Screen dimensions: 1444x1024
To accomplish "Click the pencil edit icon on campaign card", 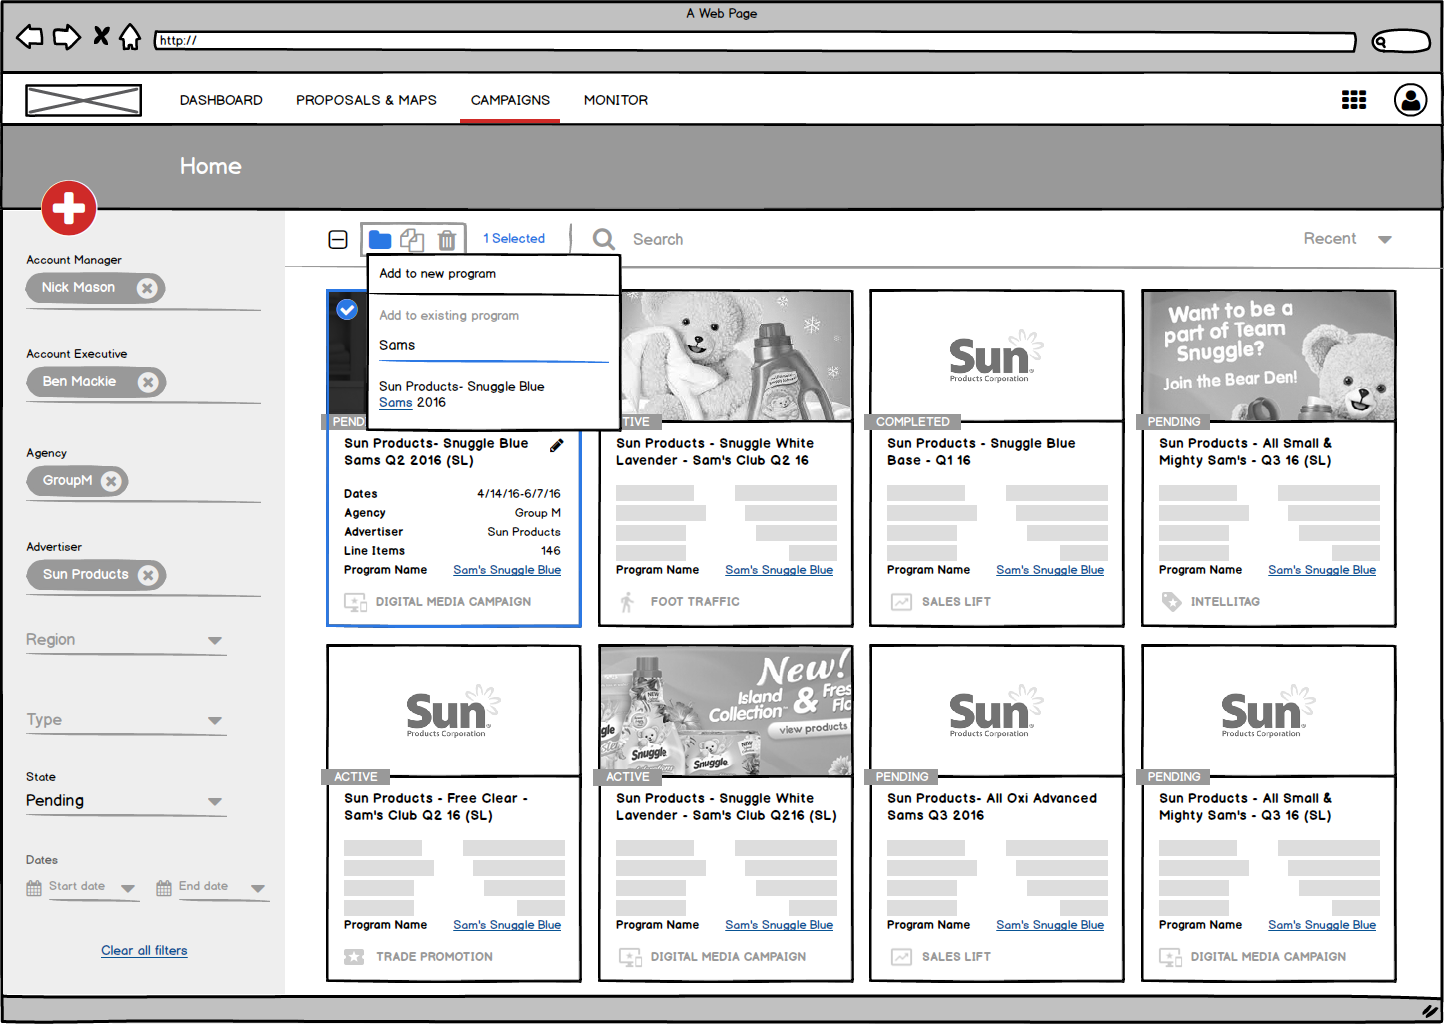I will point(557,445).
